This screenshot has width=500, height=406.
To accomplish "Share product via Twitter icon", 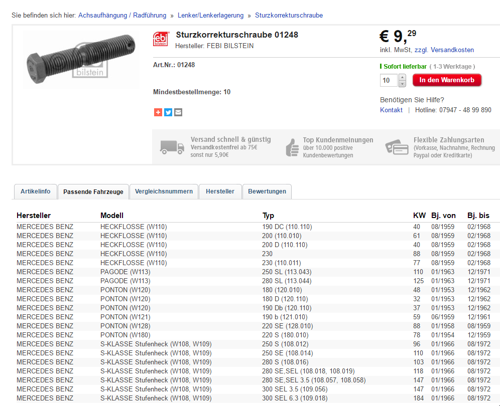I will pos(168,112).
